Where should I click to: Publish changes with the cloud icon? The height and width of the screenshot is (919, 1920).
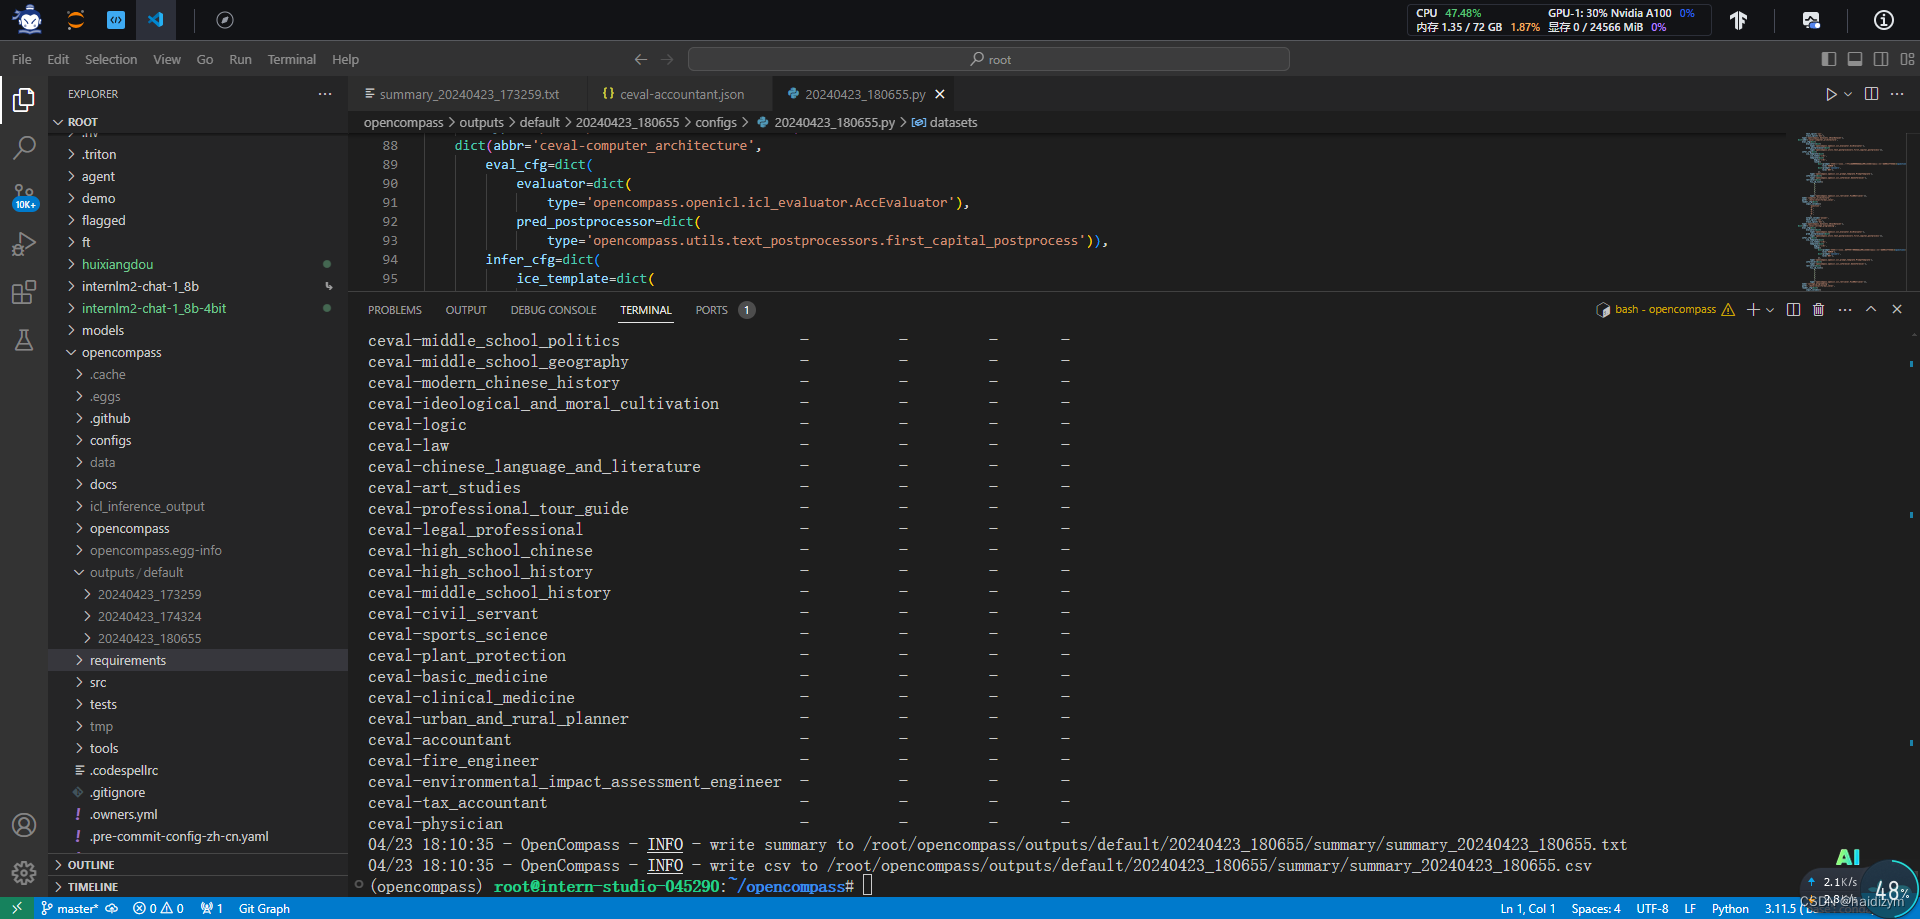point(112,908)
